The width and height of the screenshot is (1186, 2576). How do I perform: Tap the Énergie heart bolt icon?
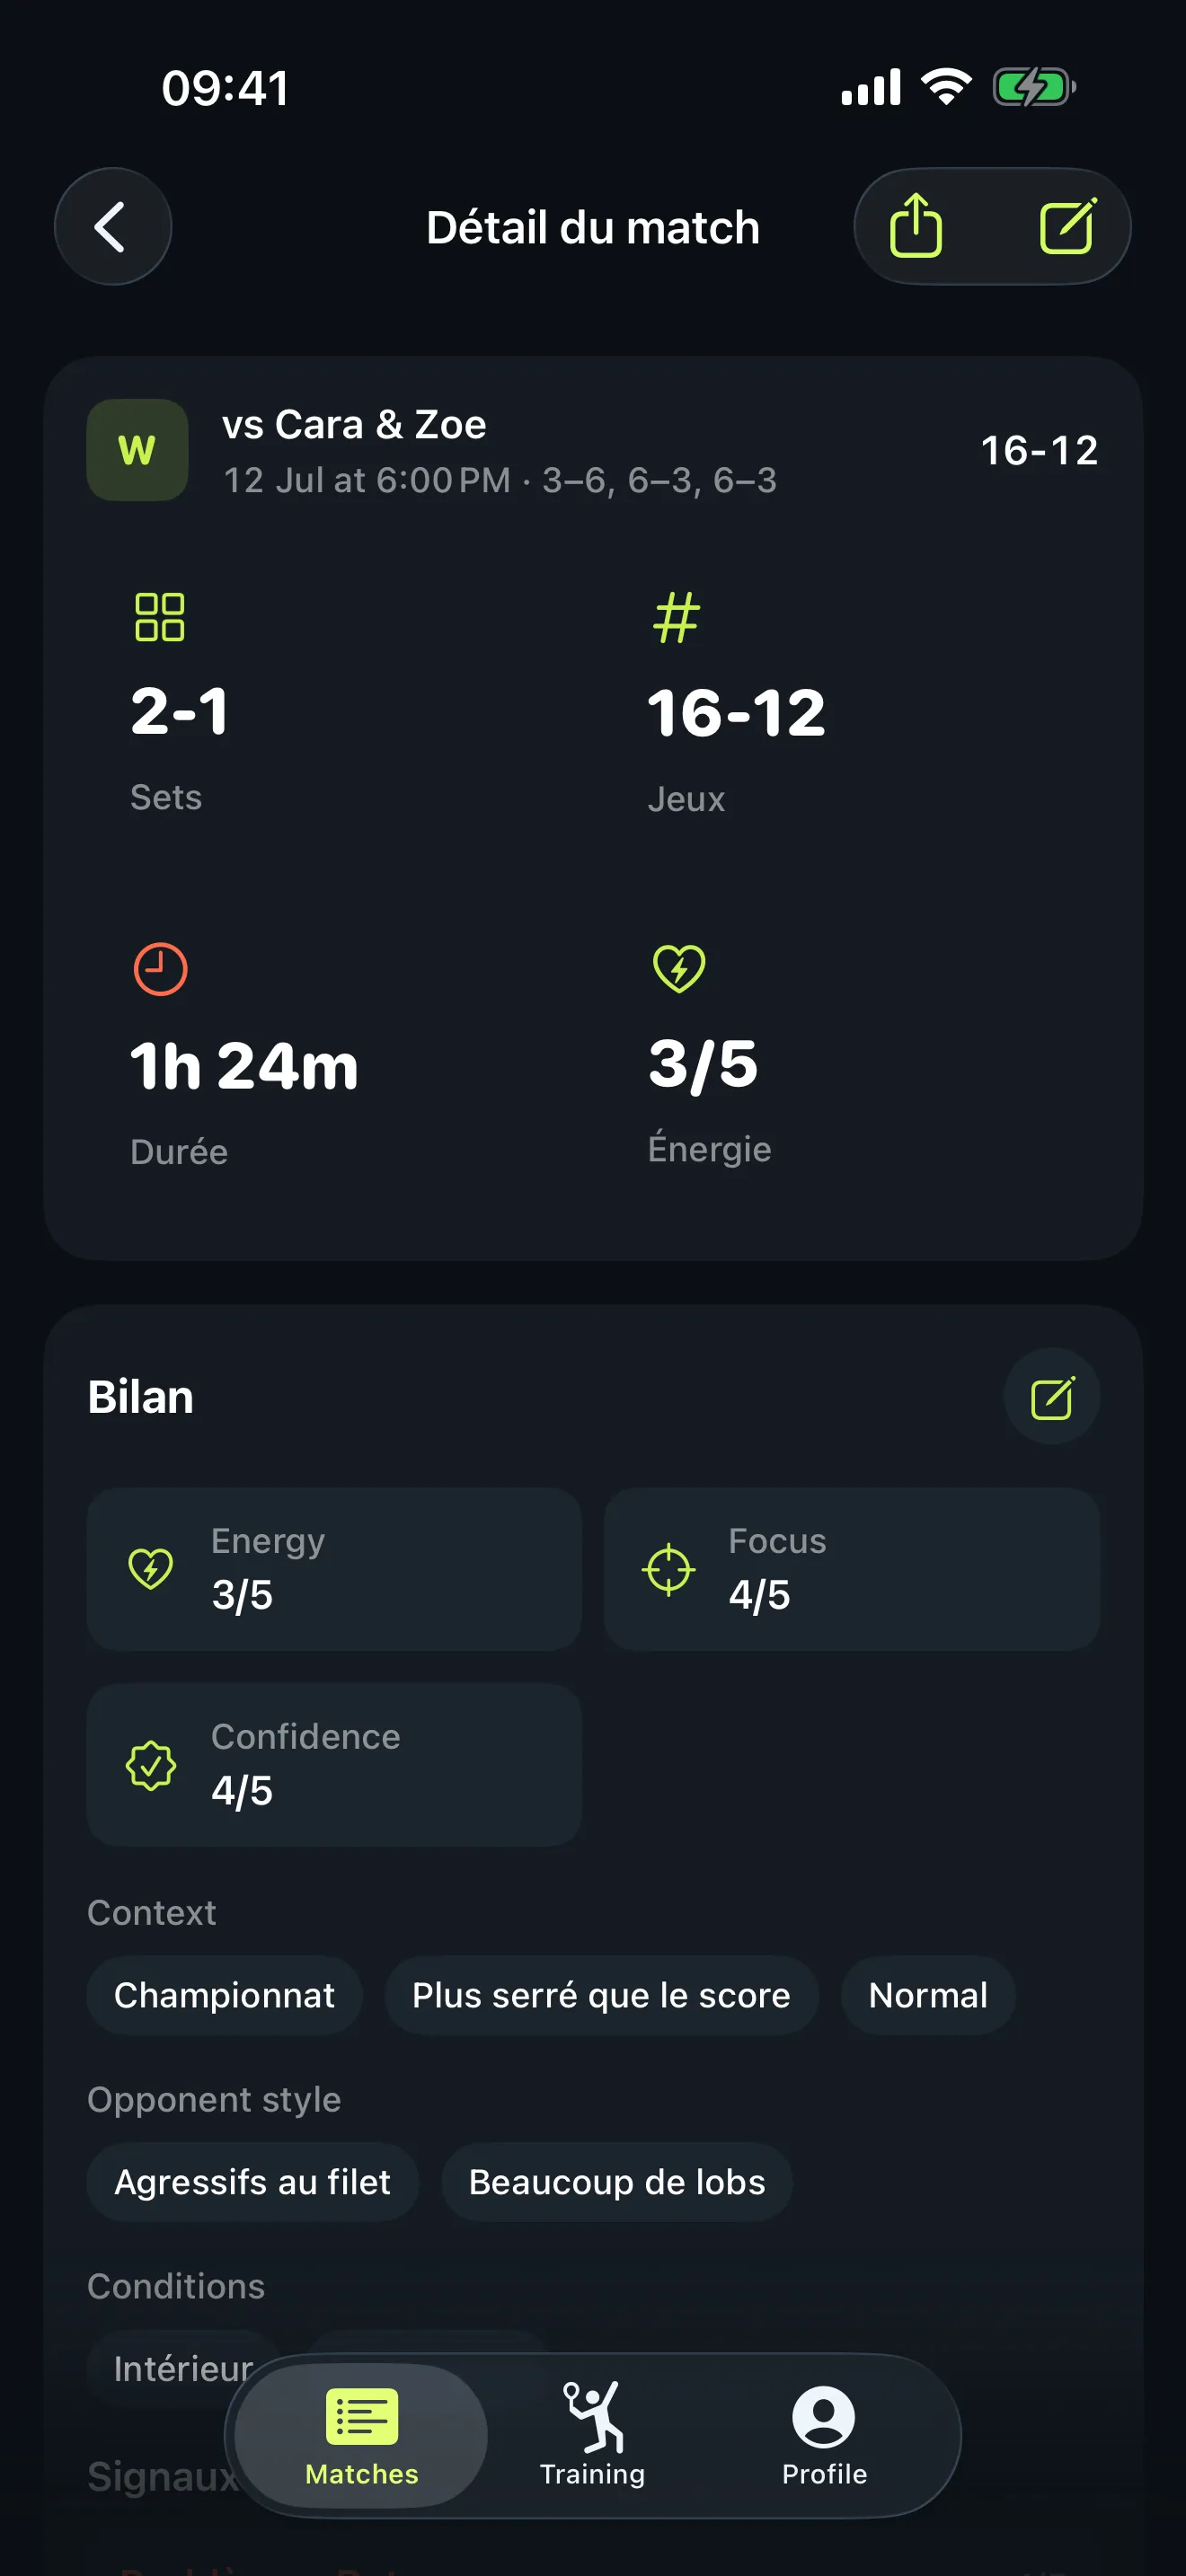(x=679, y=968)
